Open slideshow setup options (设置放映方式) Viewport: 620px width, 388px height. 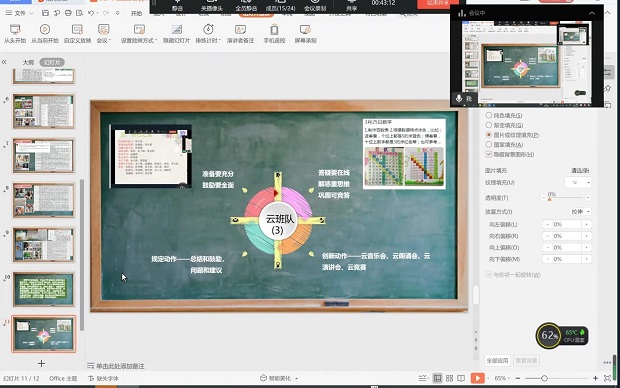[x=139, y=34]
